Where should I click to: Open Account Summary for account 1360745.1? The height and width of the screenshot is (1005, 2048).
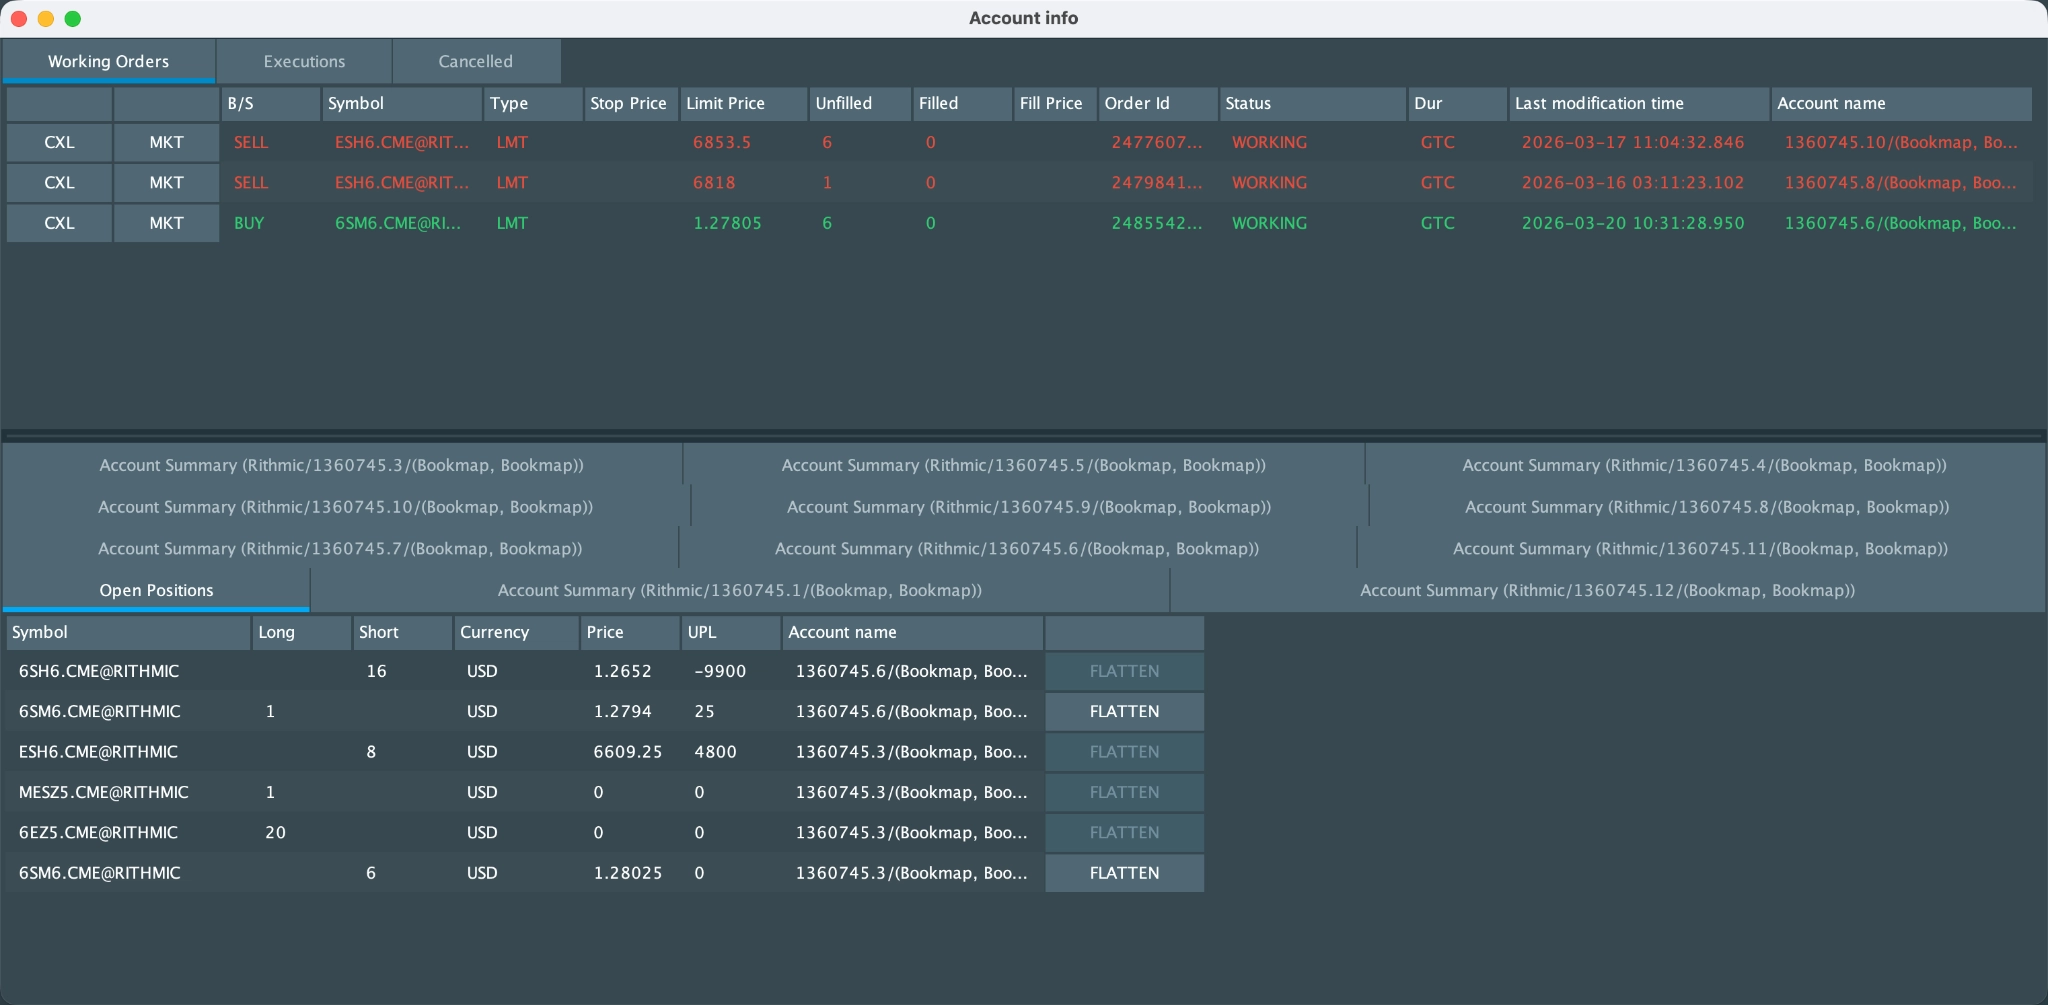pyautogui.click(x=740, y=590)
